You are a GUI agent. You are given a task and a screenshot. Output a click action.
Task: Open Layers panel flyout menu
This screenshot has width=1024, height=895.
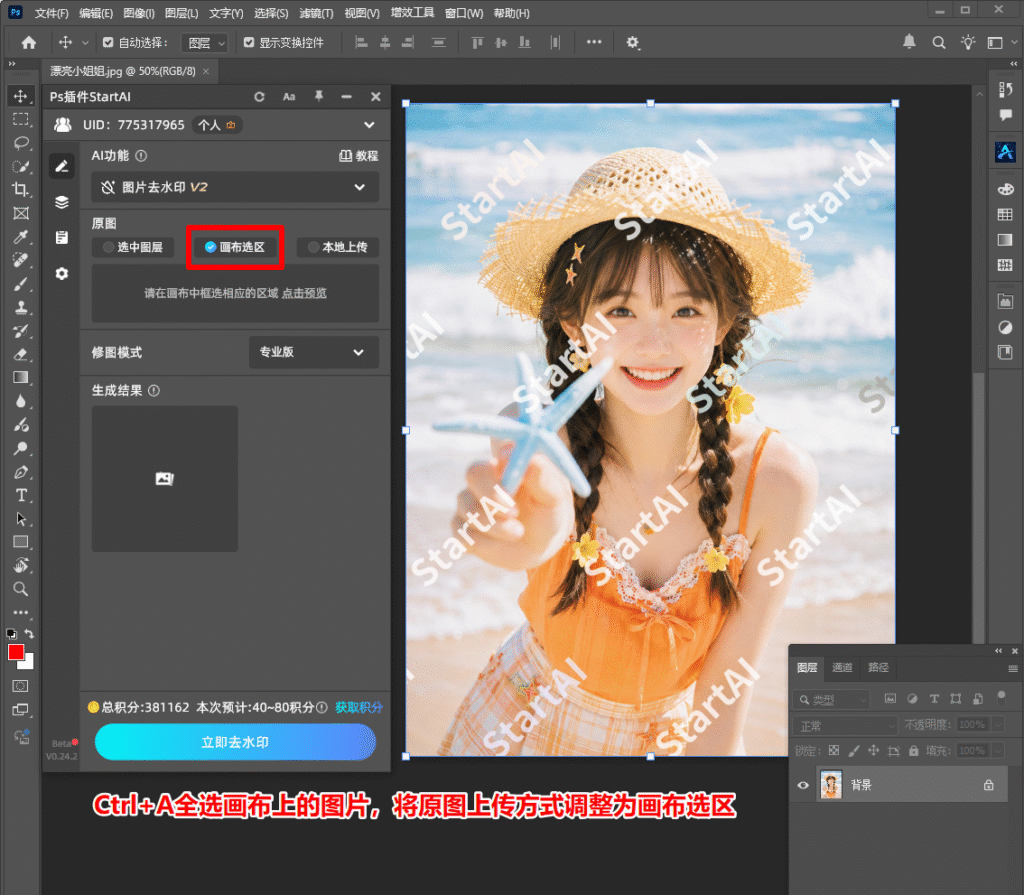[1013, 668]
